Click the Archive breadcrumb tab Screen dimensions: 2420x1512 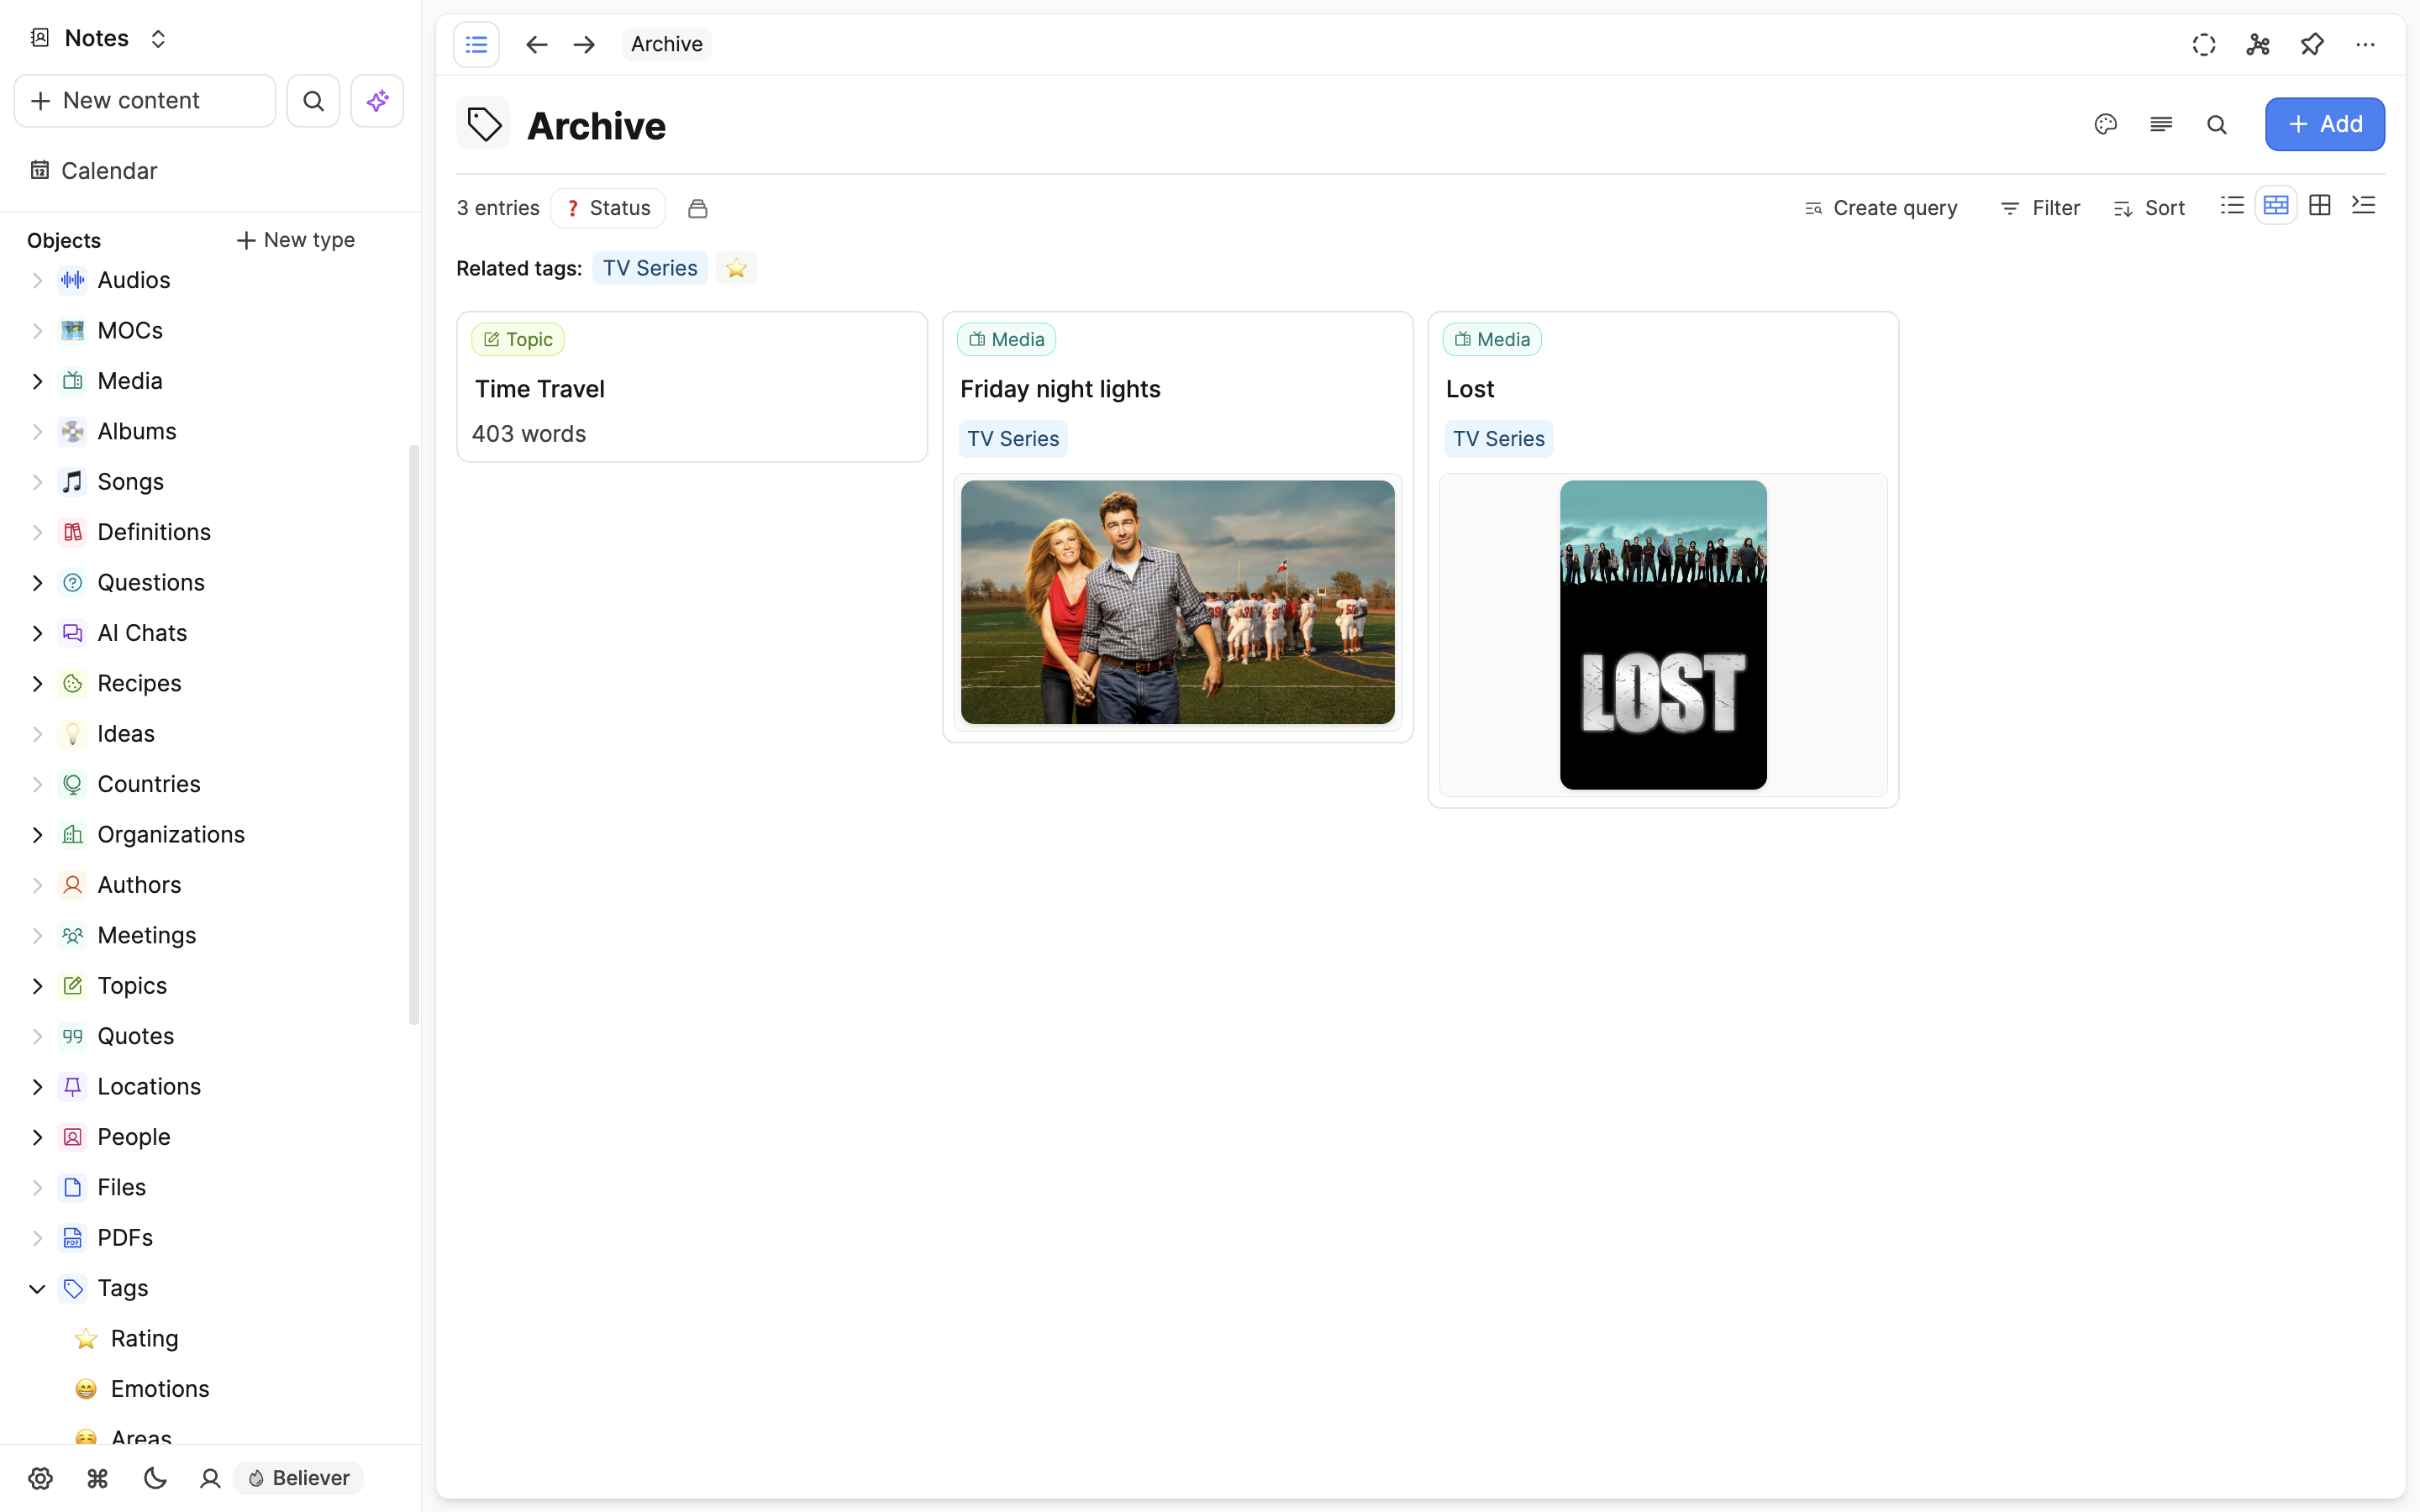click(x=666, y=44)
